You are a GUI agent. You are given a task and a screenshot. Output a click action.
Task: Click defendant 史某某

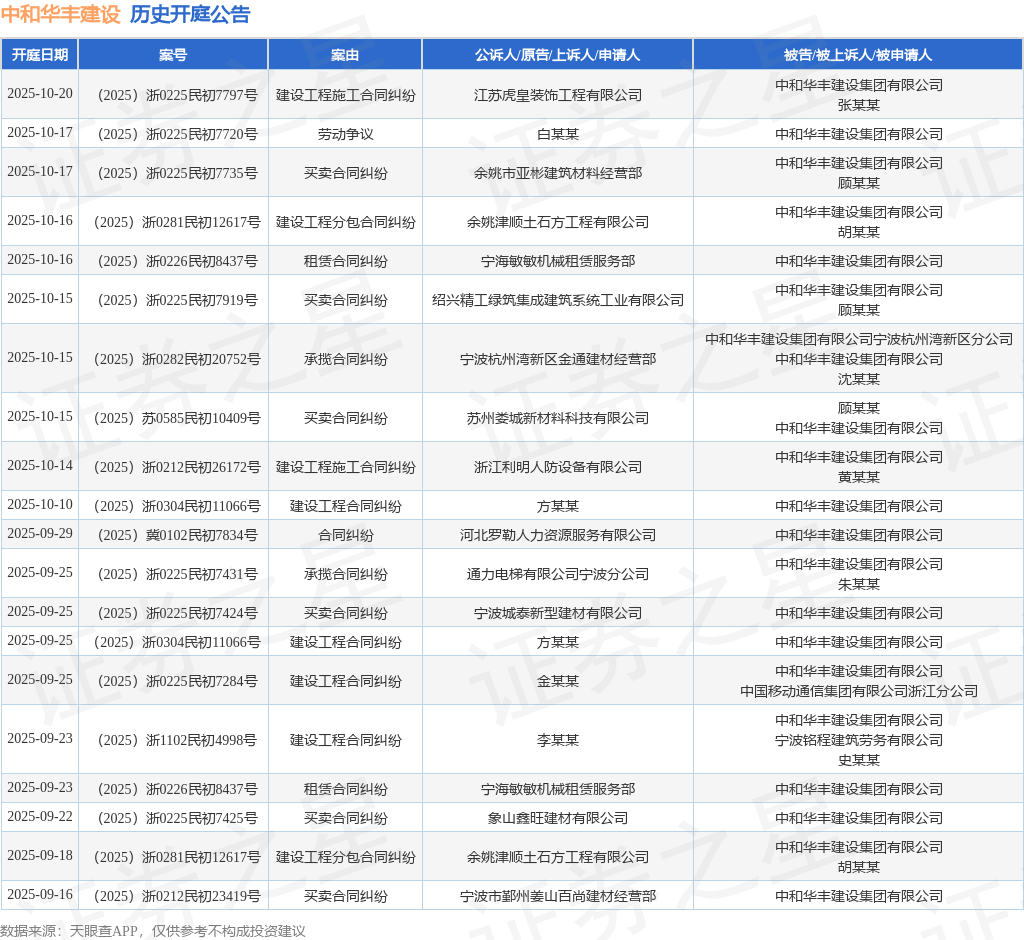pos(859,760)
